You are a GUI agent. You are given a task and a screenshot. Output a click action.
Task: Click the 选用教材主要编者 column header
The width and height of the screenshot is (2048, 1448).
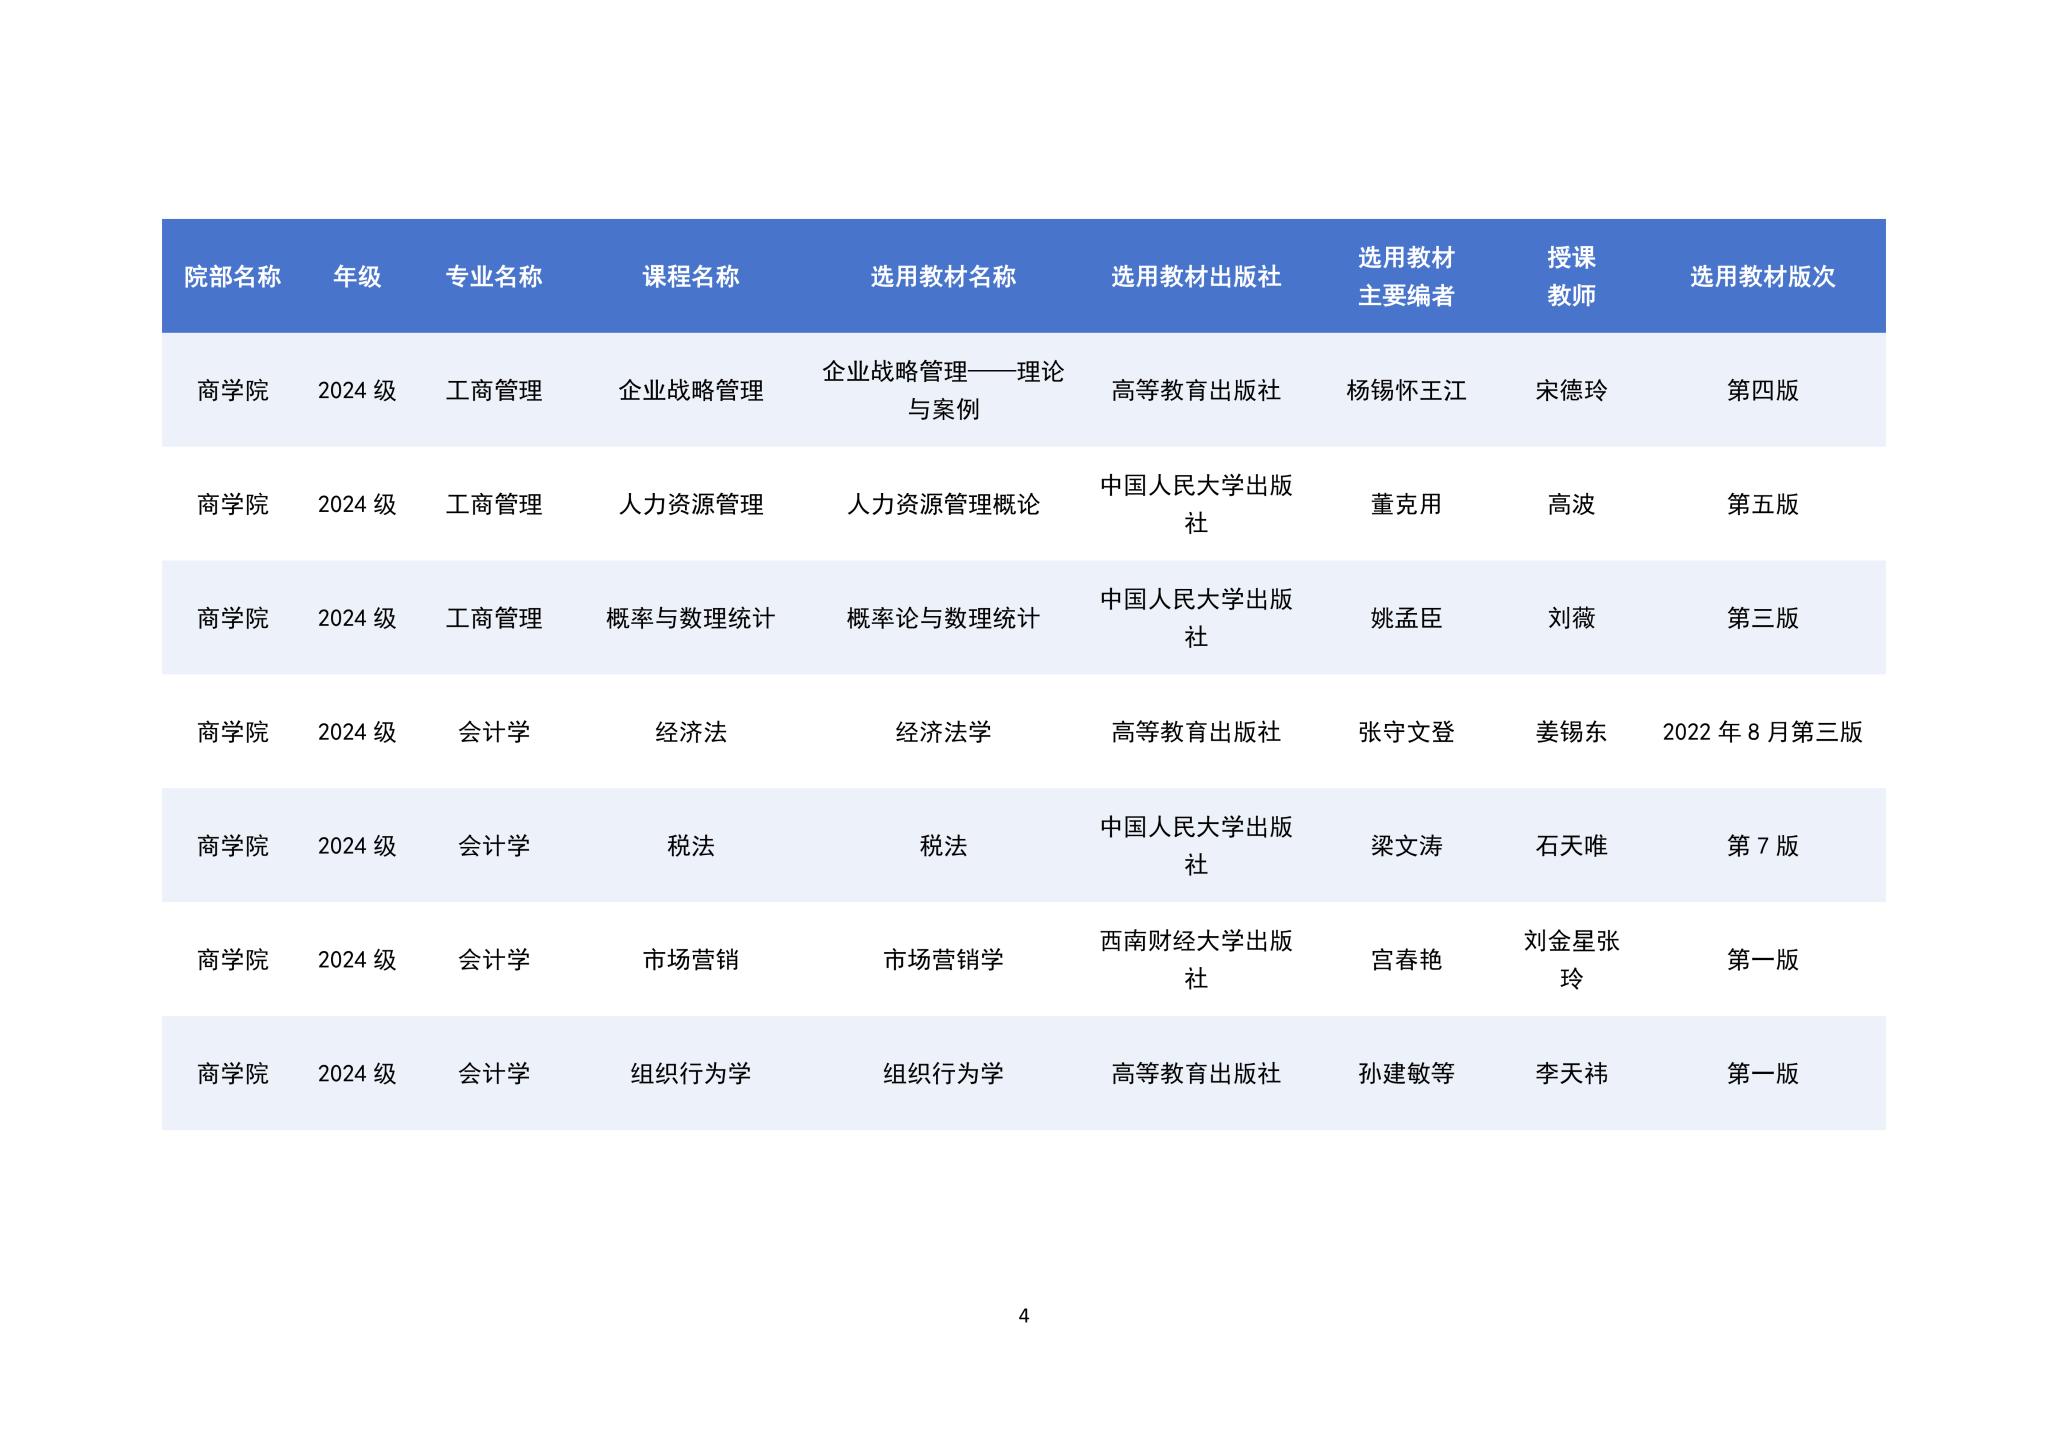[x=1406, y=277]
